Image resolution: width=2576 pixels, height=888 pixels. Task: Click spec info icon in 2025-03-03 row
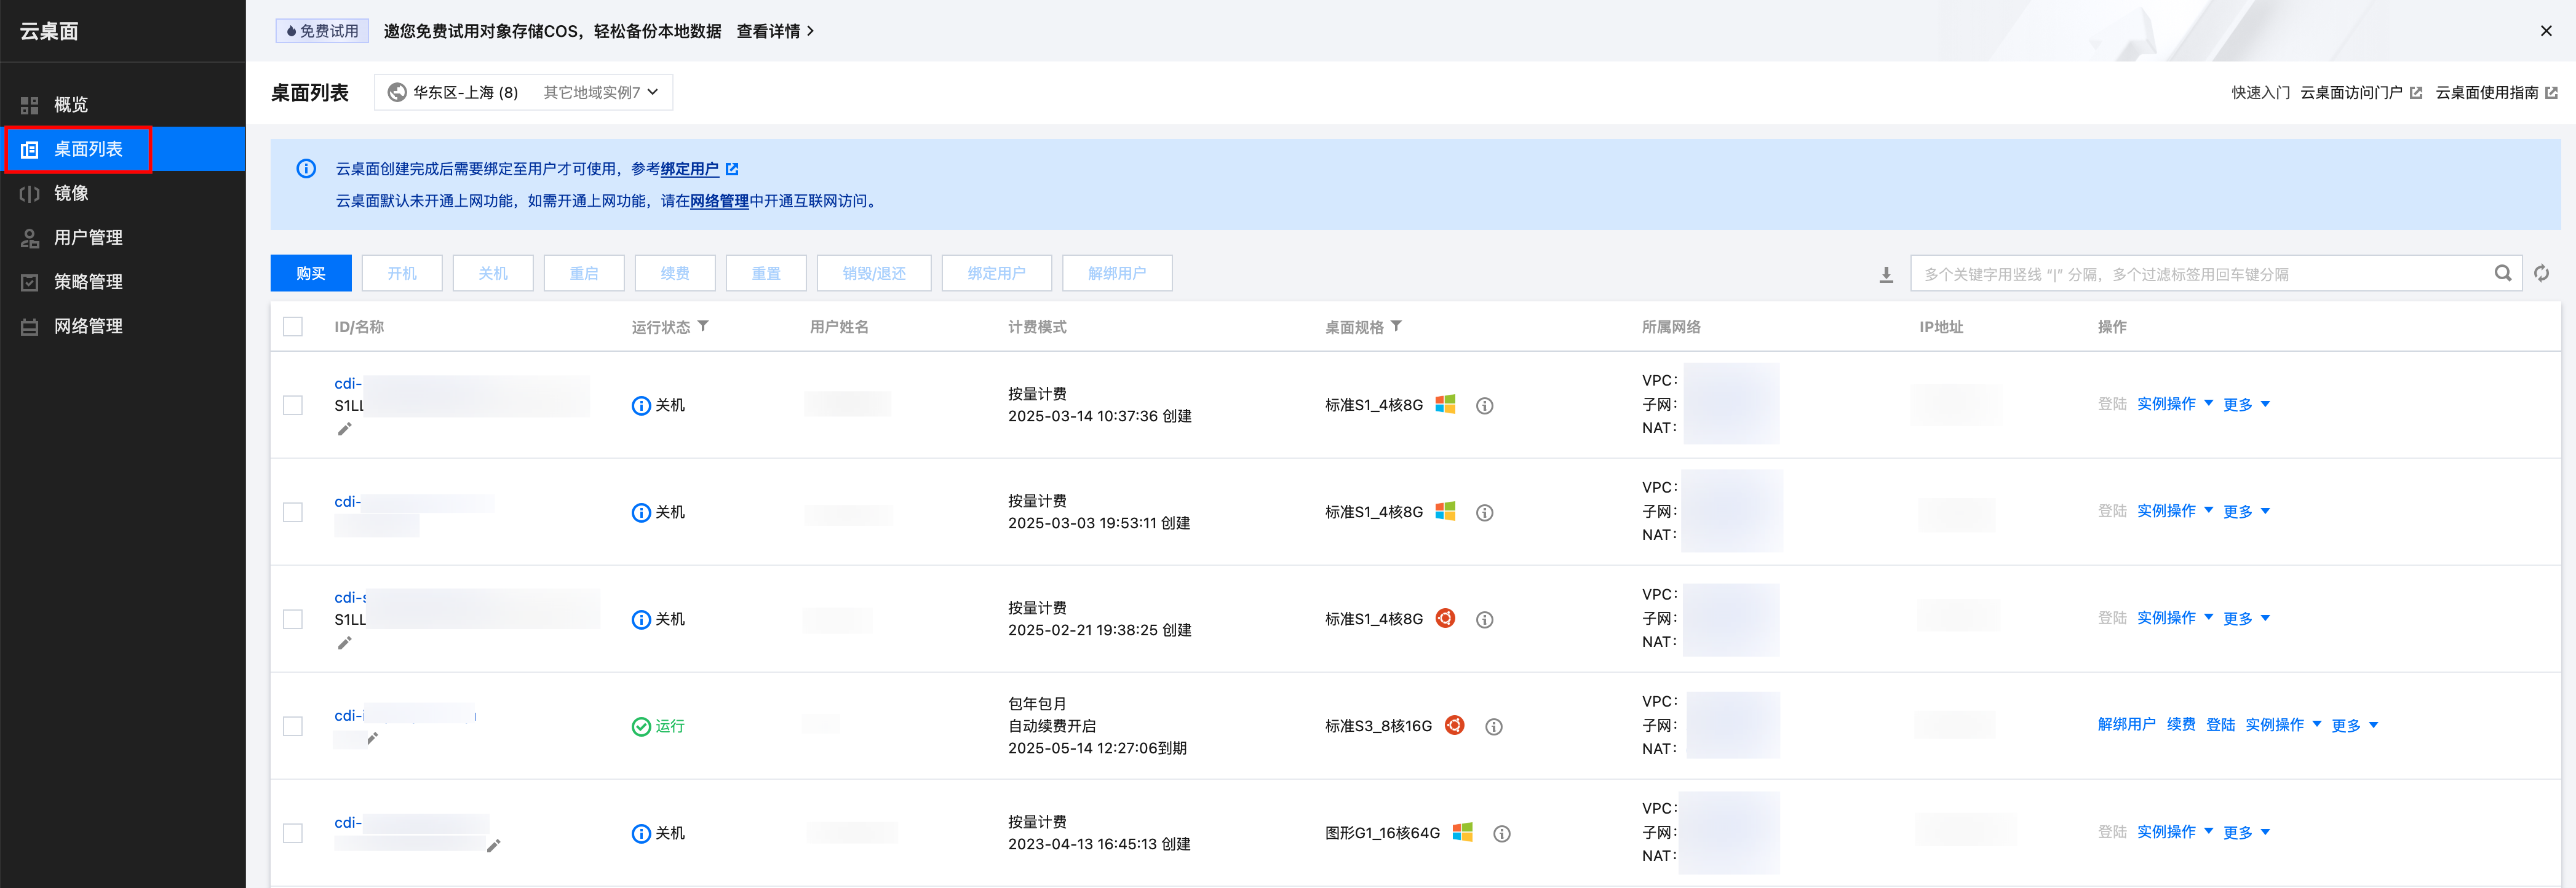click(1485, 512)
